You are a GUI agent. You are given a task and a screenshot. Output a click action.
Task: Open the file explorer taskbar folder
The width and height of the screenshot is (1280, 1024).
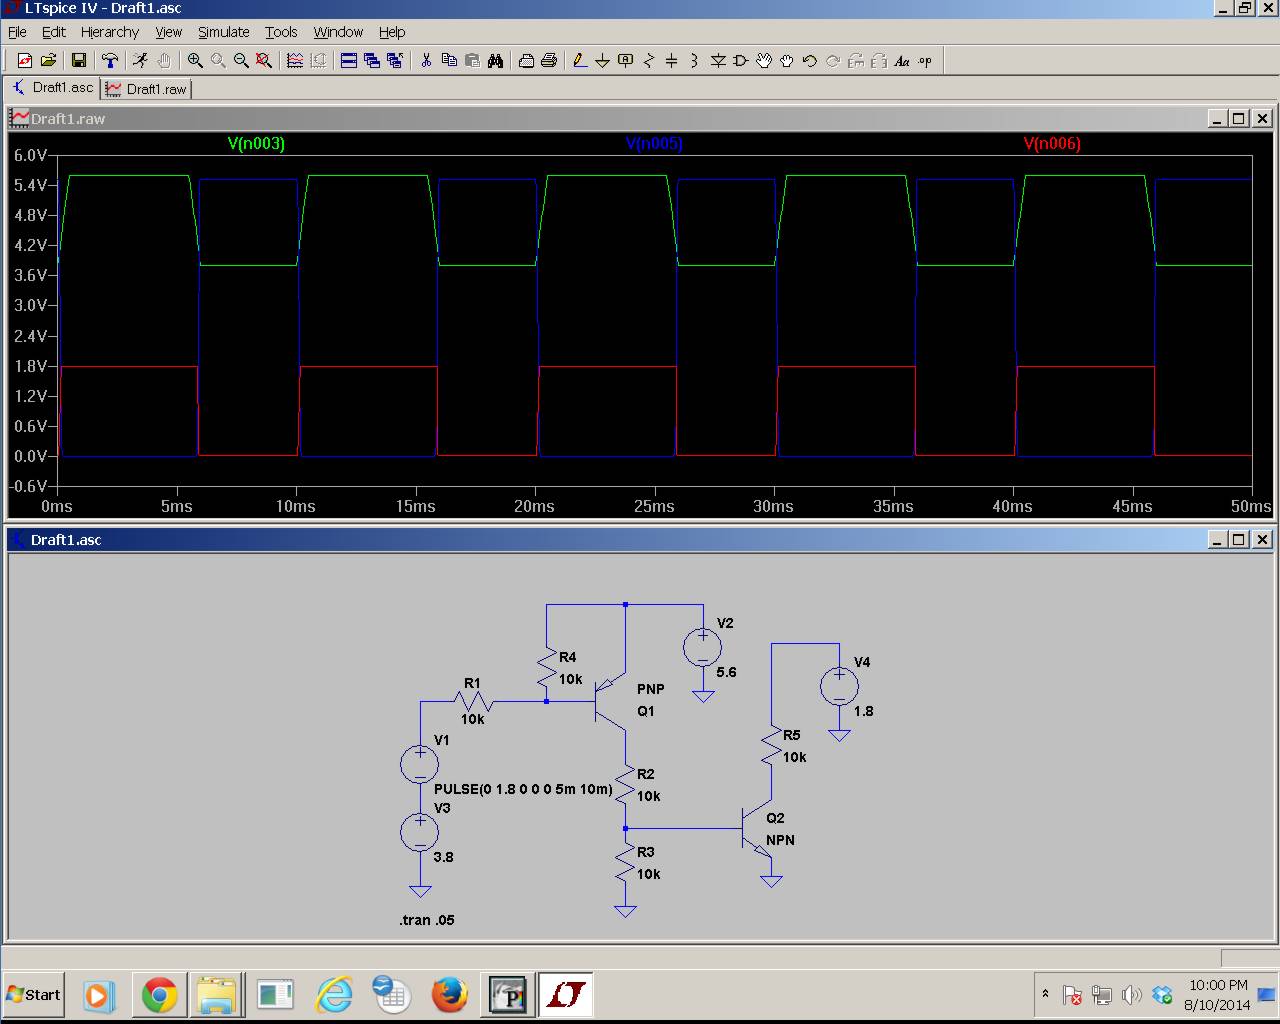[216, 995]
